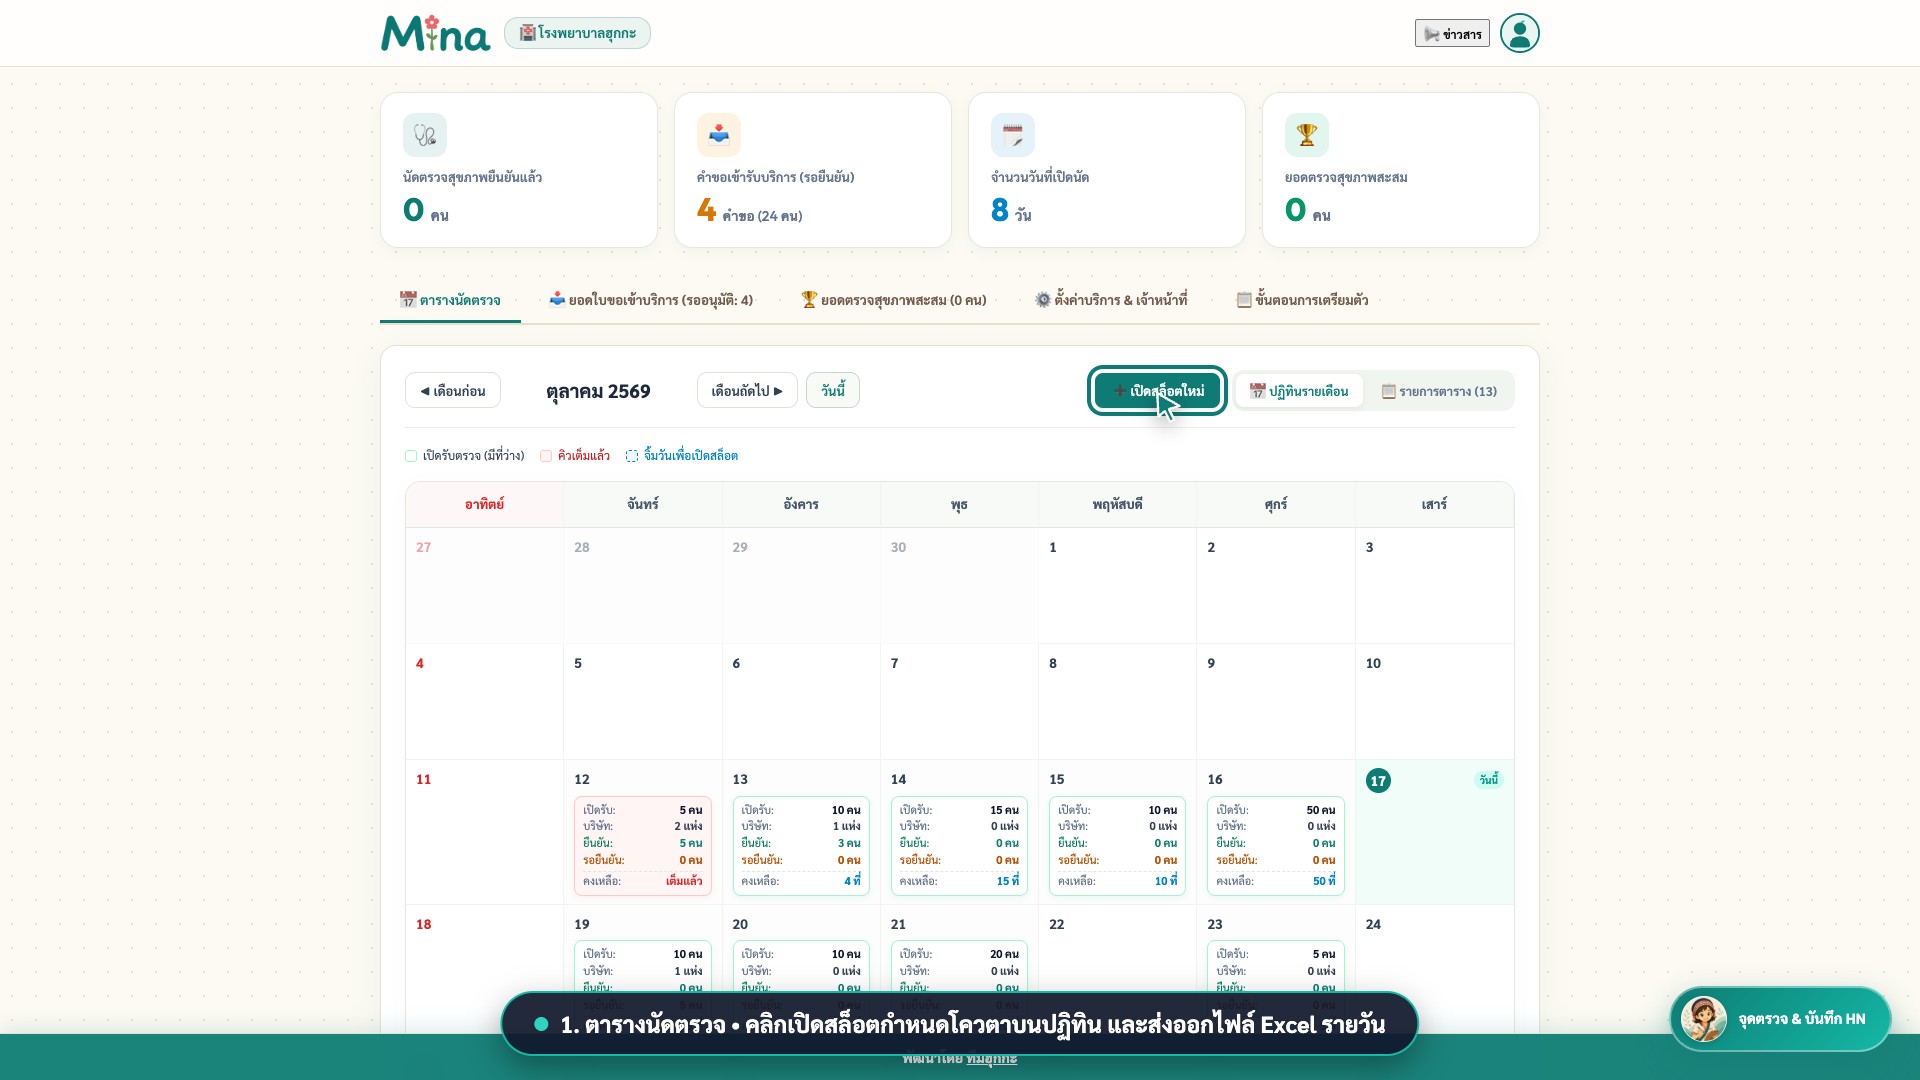
Task: Open ขั้นตอนการเตรียมตัว tab
Action: point(1302,300)
